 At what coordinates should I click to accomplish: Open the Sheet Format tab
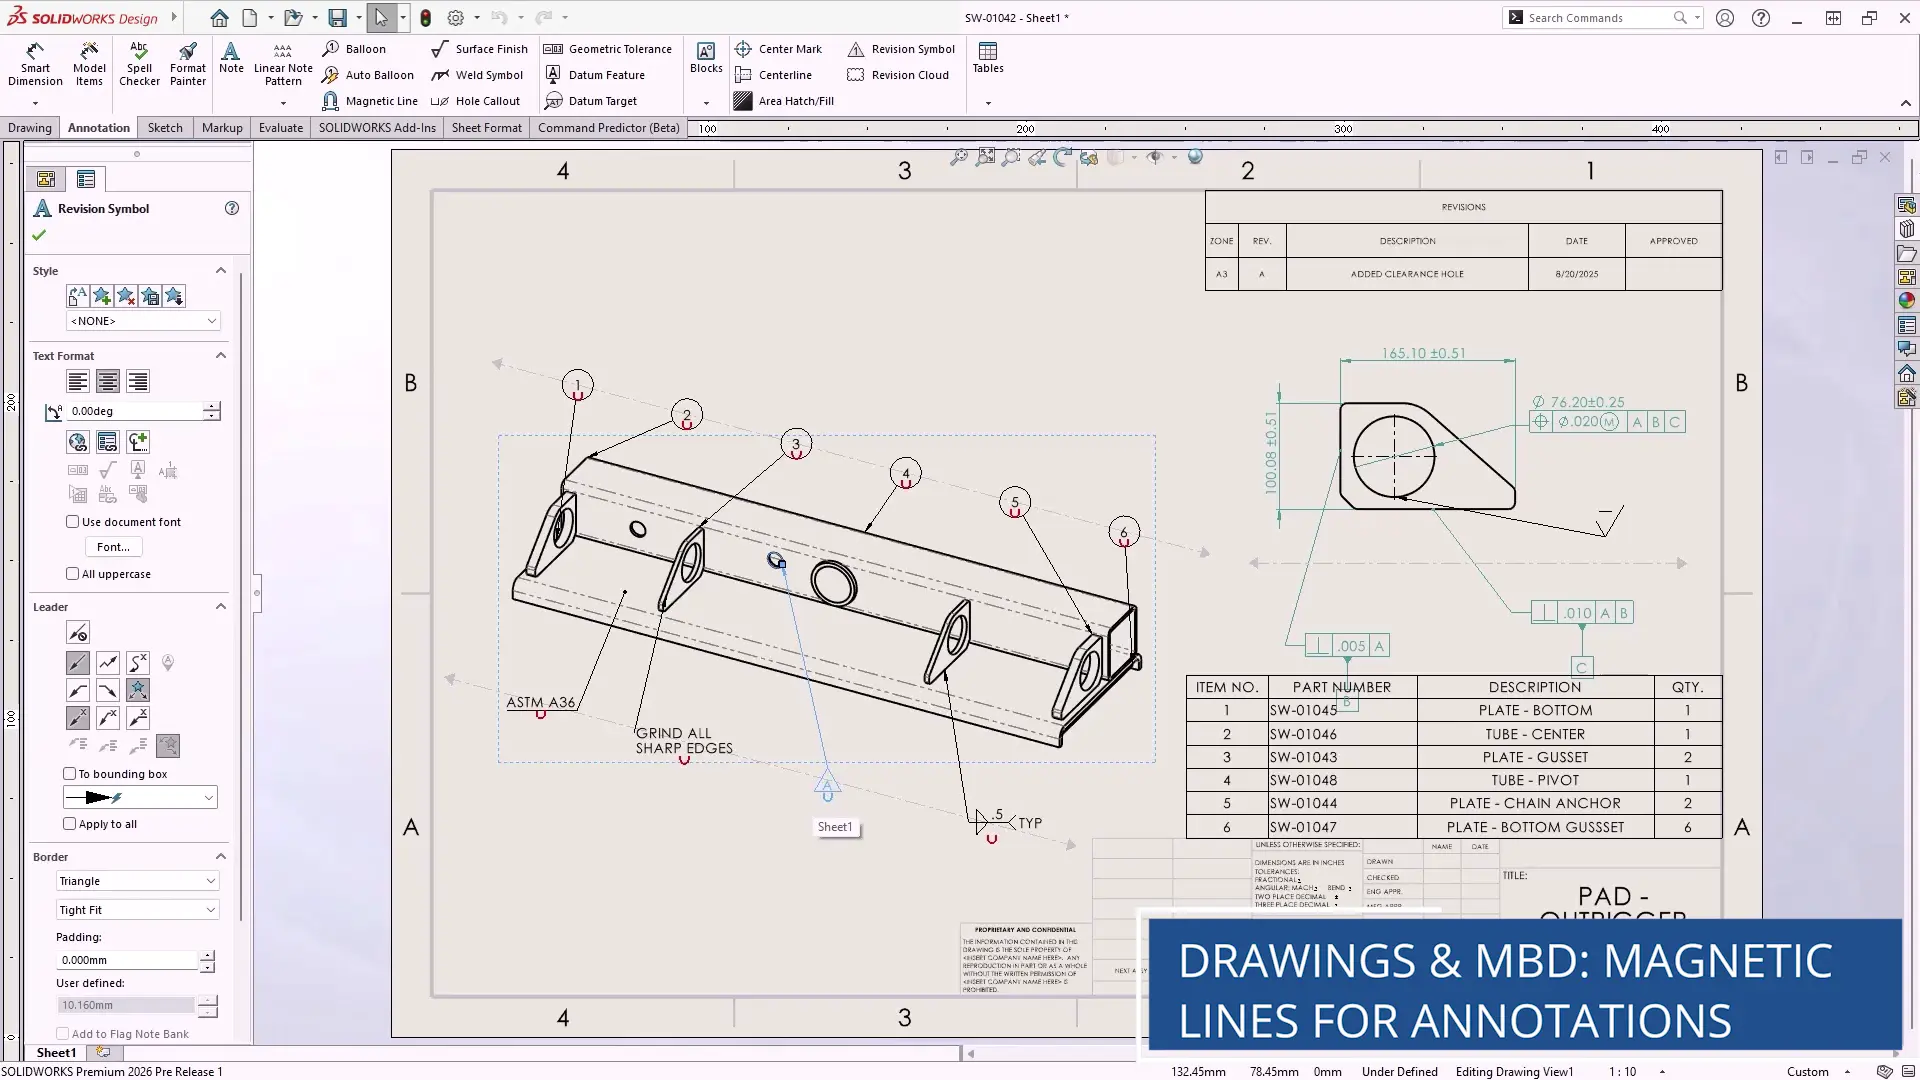pyautogui.click(x=486, y=127)
